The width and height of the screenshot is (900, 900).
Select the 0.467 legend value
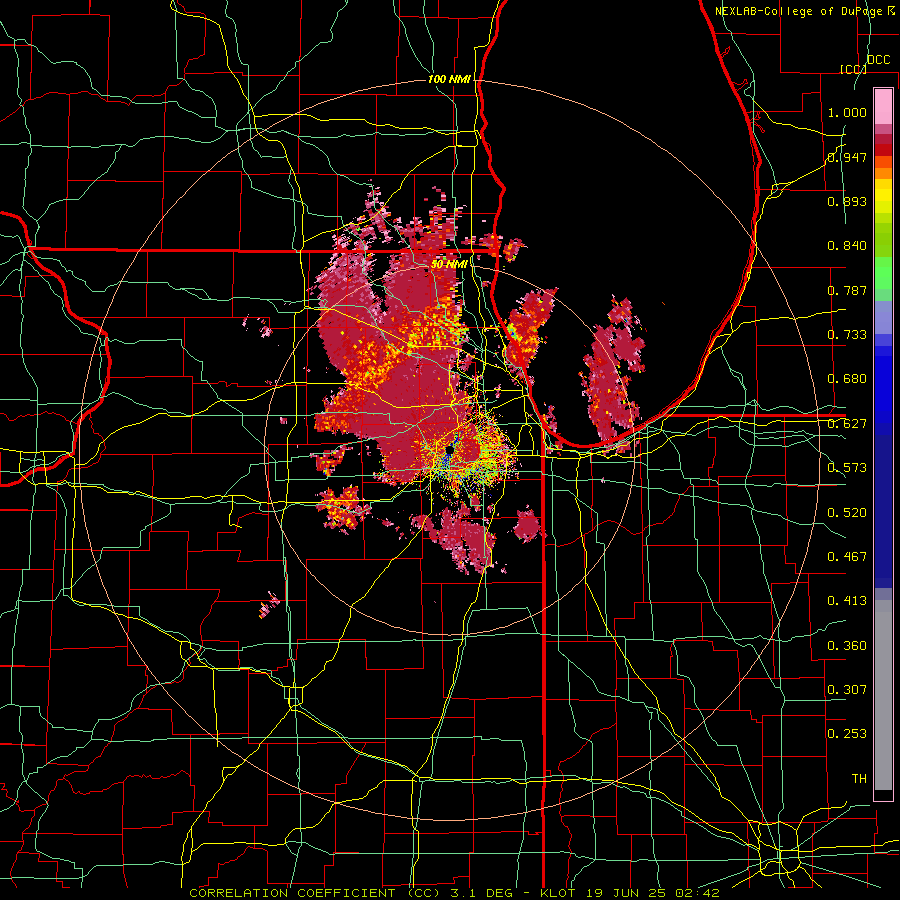[847, 557]
